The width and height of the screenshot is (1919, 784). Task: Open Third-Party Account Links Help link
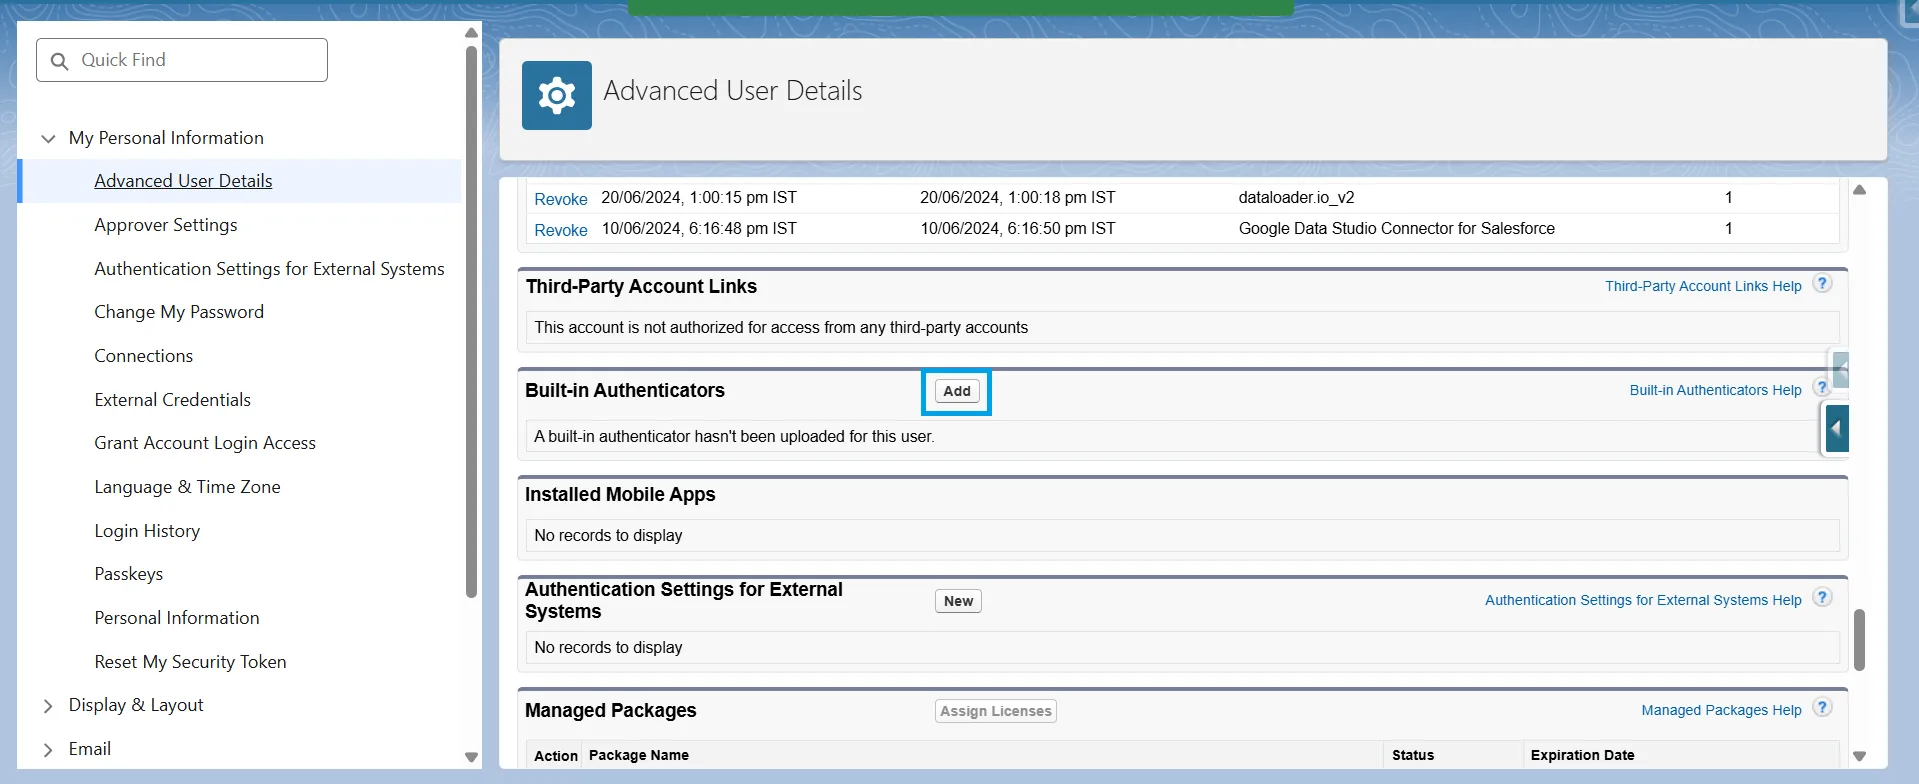pos(1703,286)
